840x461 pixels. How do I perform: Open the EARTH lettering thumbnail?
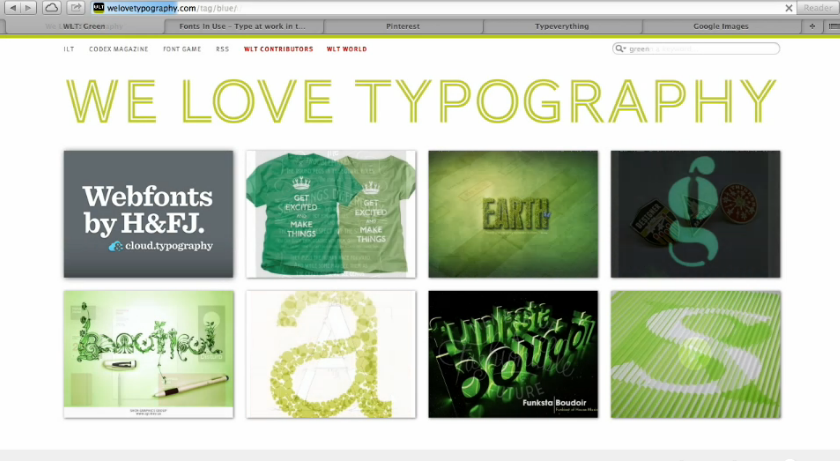tap(513, 214)
